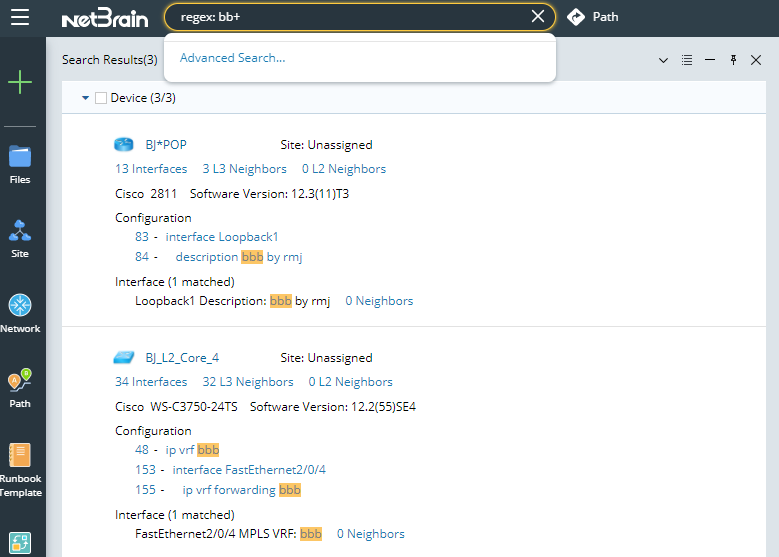
Task: Click config line 48 ip vrf bbb
Action: (x=191, y=450)
